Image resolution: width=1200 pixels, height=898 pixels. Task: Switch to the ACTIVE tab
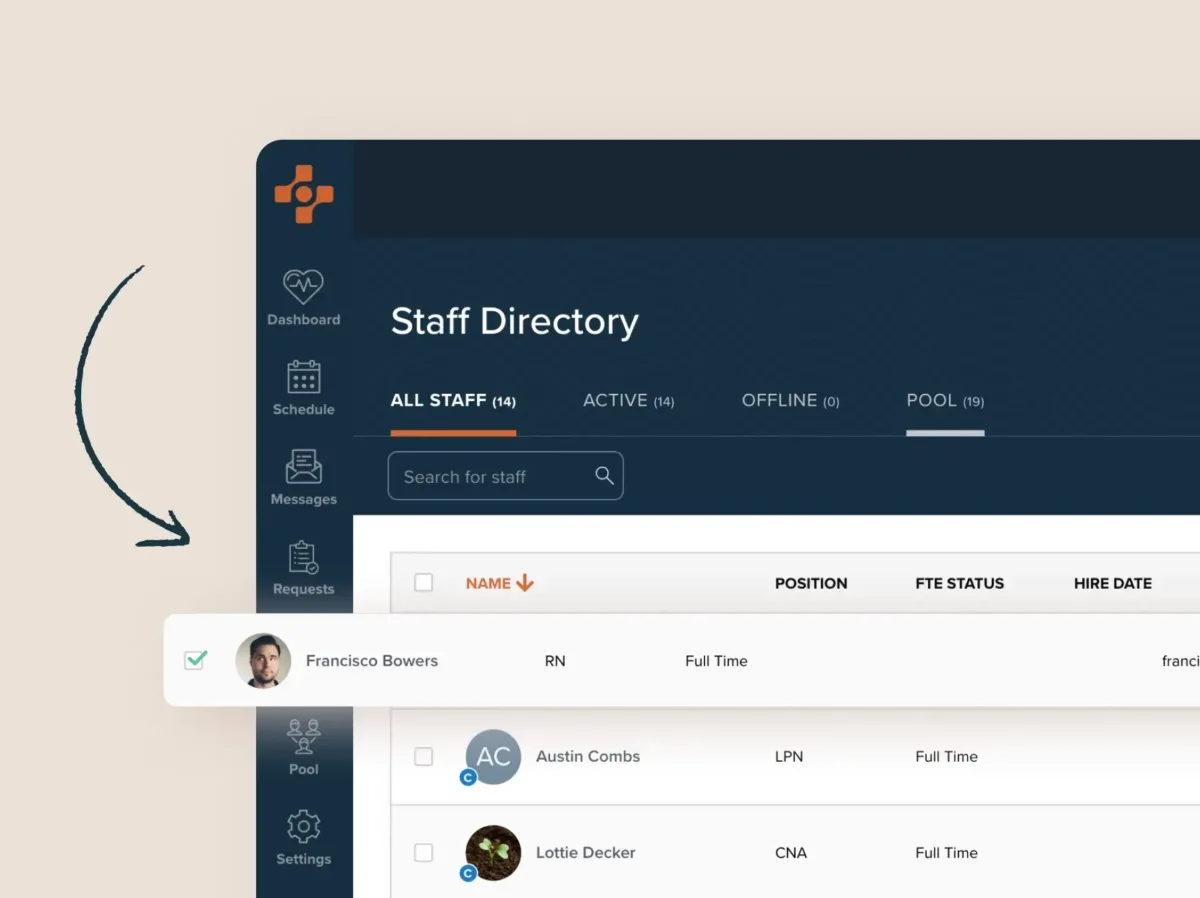[x=628, y=401]
